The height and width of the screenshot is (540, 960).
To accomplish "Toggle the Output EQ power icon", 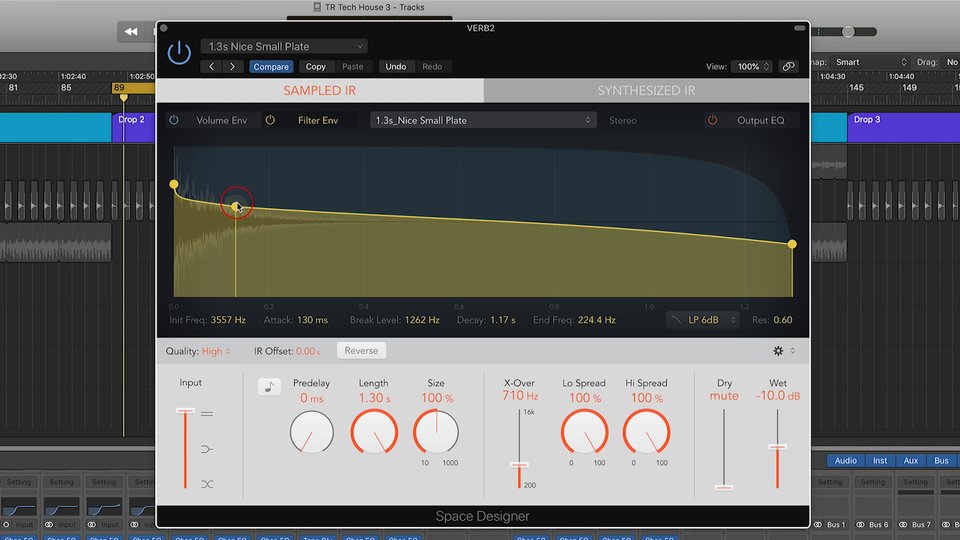I will [712, 120].
